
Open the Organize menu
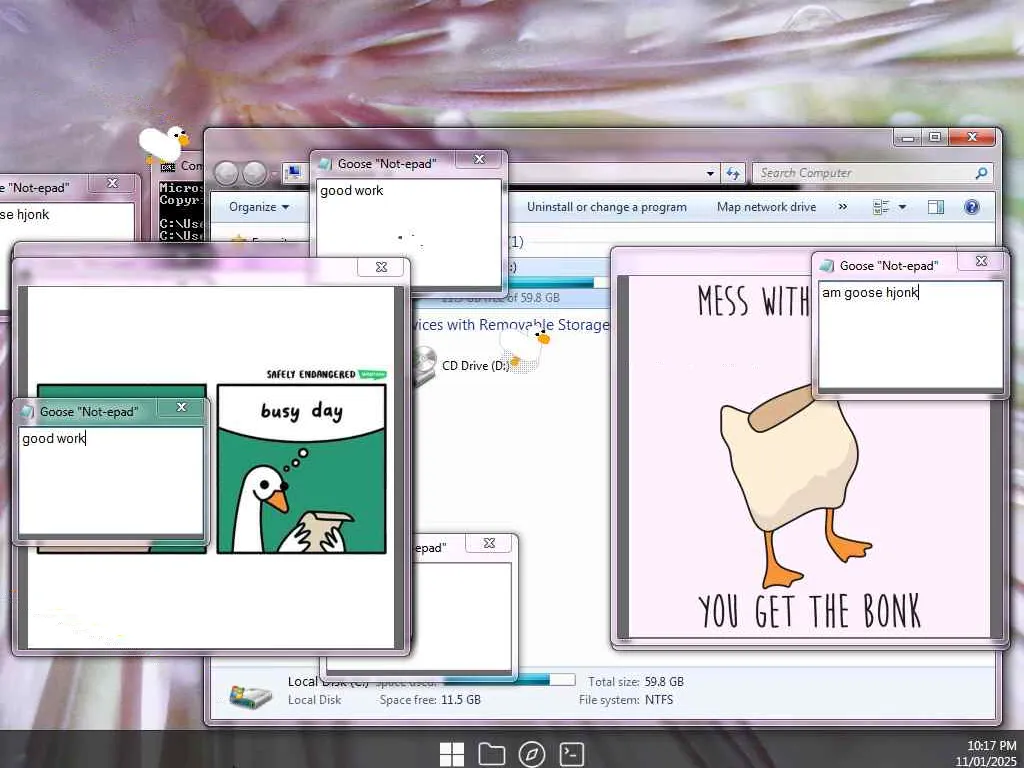[259, 207]
